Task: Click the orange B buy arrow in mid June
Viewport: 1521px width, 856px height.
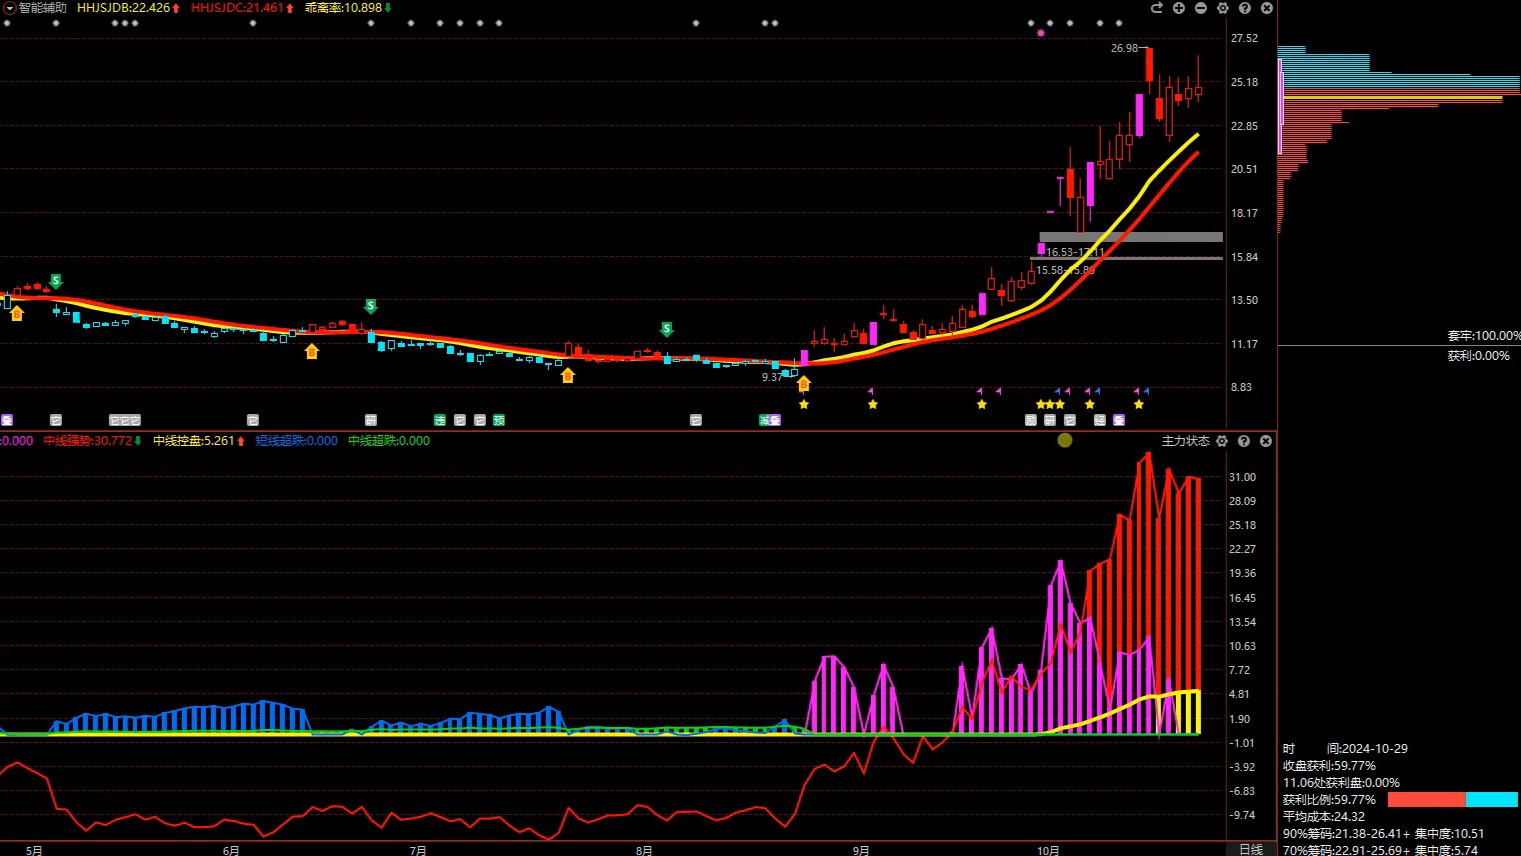Action: point(312,351)
